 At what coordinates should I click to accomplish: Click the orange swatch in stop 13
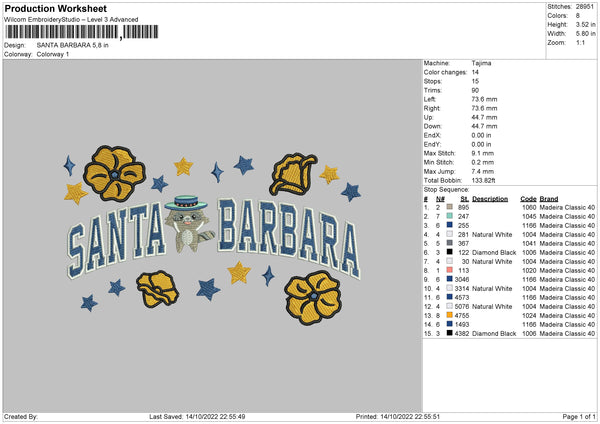pyautogui.click(x=450, y=315)
